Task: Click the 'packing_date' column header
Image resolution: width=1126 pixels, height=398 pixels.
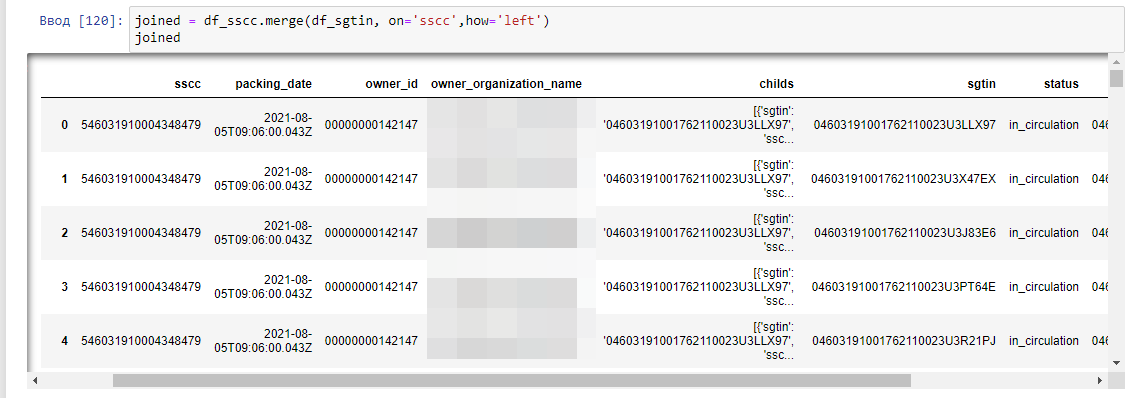Action: 274,84
